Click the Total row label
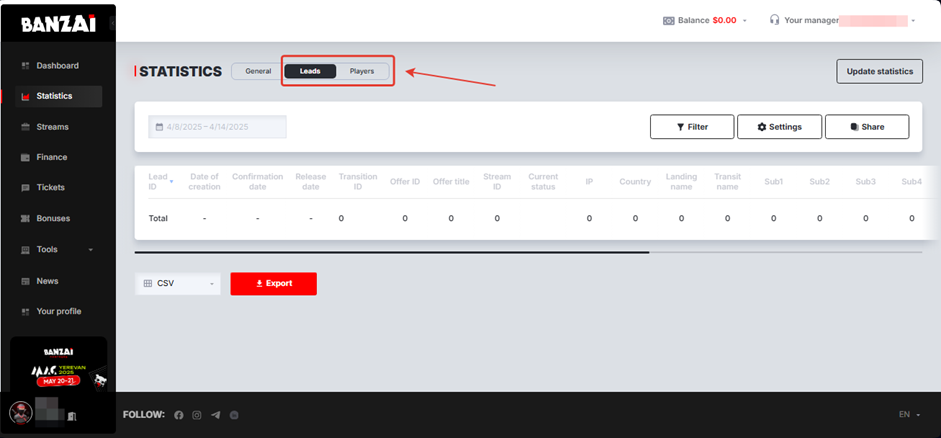 coord(158,218)
